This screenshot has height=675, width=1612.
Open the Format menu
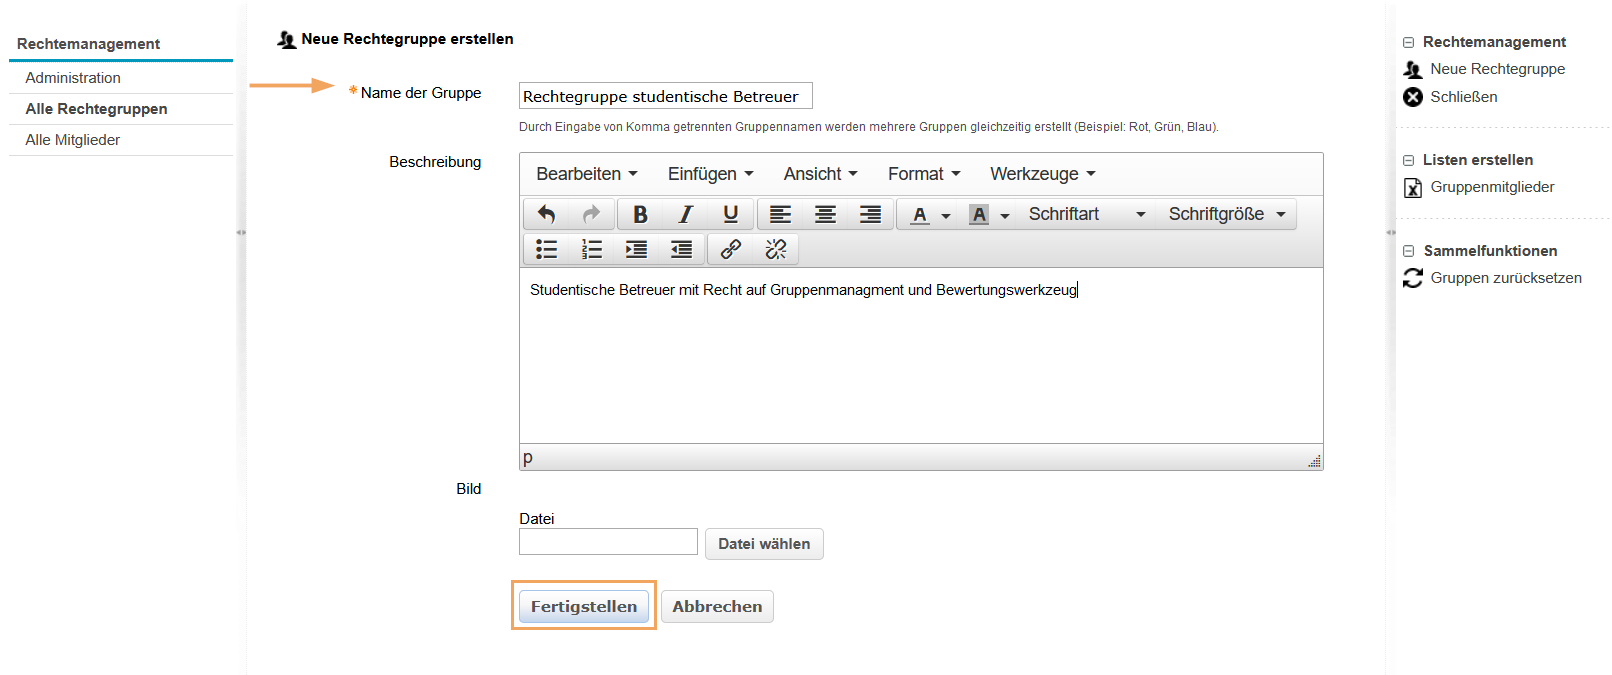click(924, 174)
